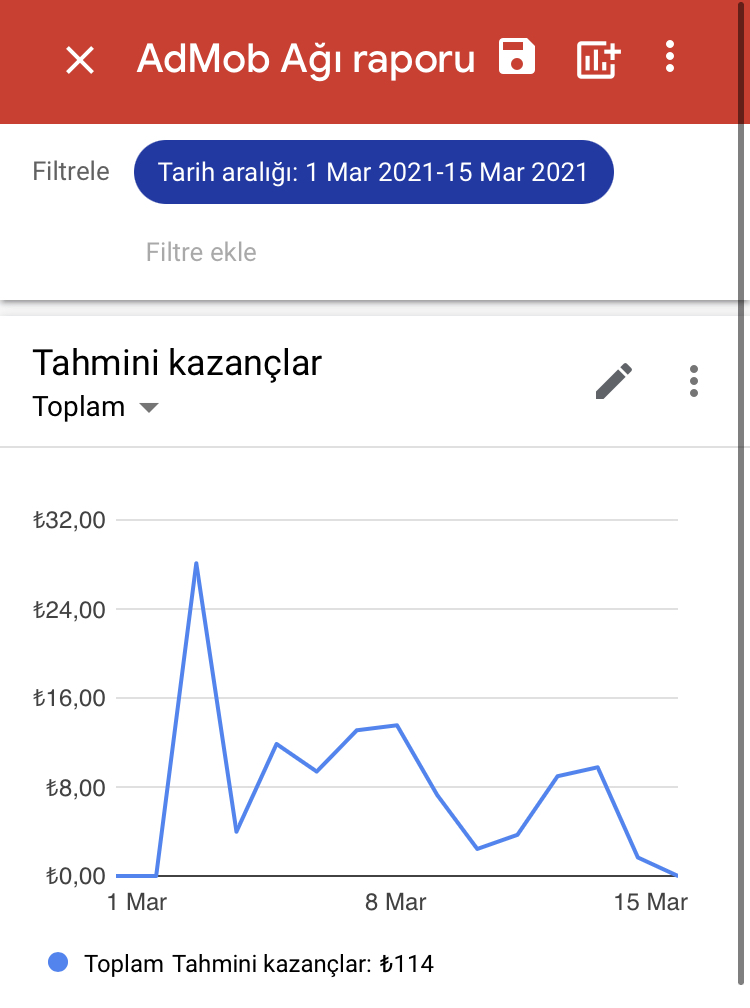The height and width of the screenshot is (1008, 750).
Task: Click the blue legend dot for Toplam
Action: (58, 962)
